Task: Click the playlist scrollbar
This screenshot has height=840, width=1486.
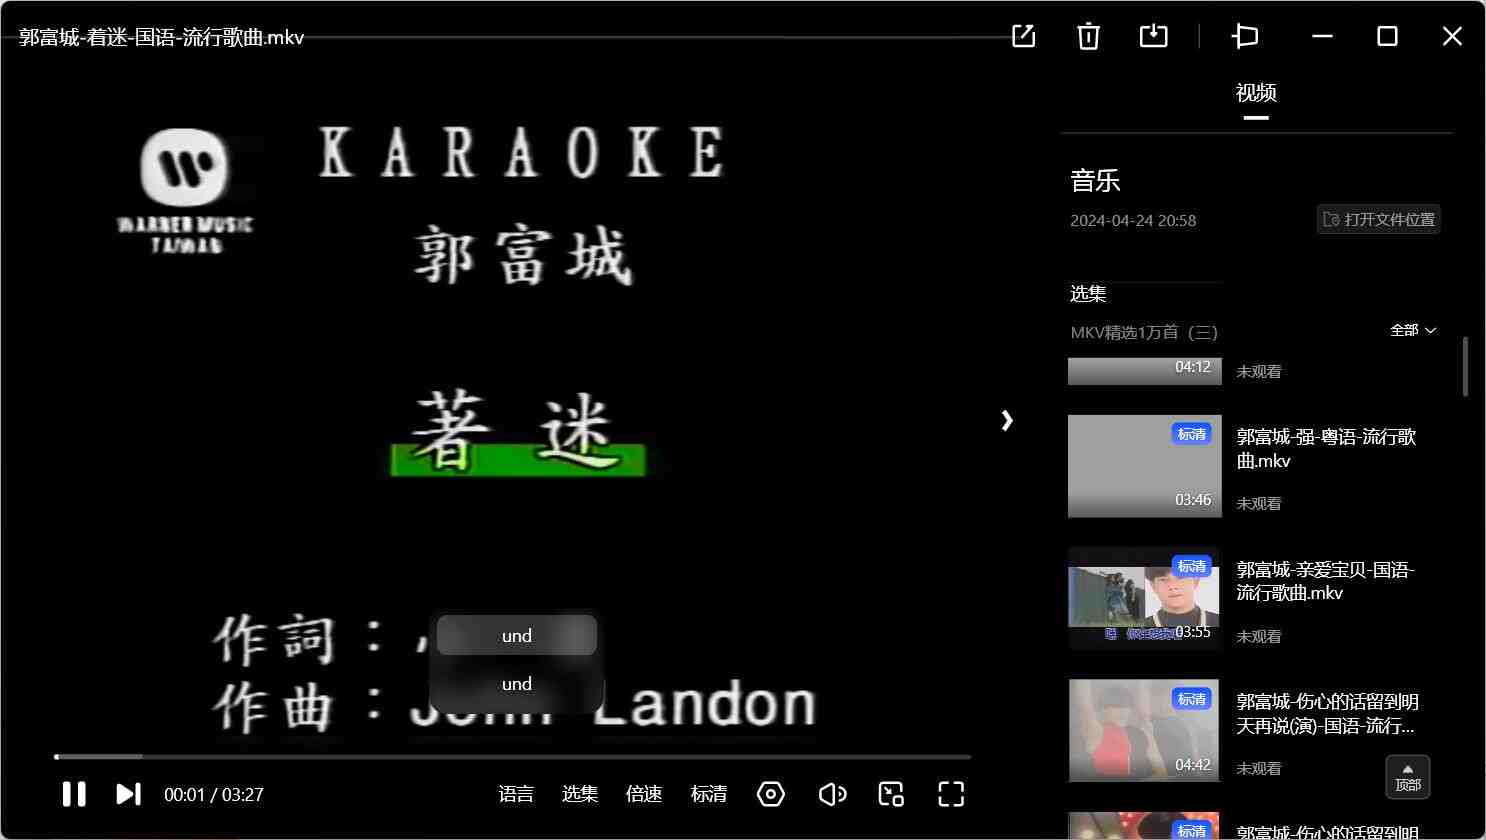Action: 1466,367
